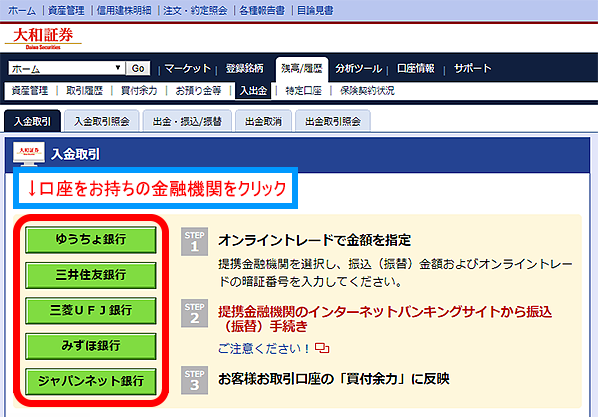Go to 取引履歴 in the submenu
This screenshot has width=598, height=417.
point(84,90)
